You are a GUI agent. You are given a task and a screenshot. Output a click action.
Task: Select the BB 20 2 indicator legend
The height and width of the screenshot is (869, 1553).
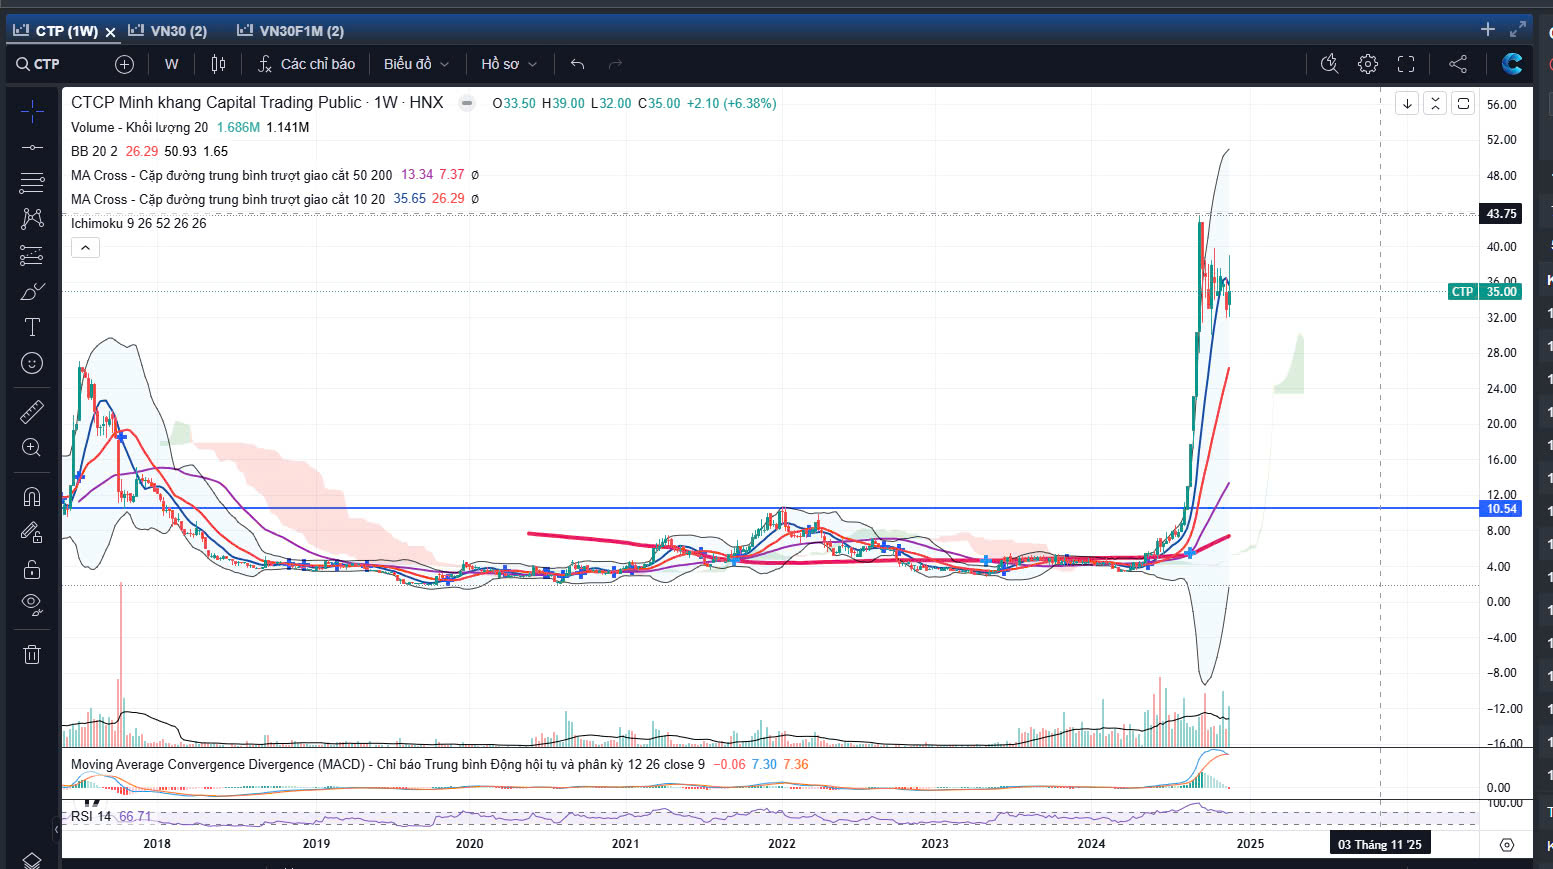[94, 151]
